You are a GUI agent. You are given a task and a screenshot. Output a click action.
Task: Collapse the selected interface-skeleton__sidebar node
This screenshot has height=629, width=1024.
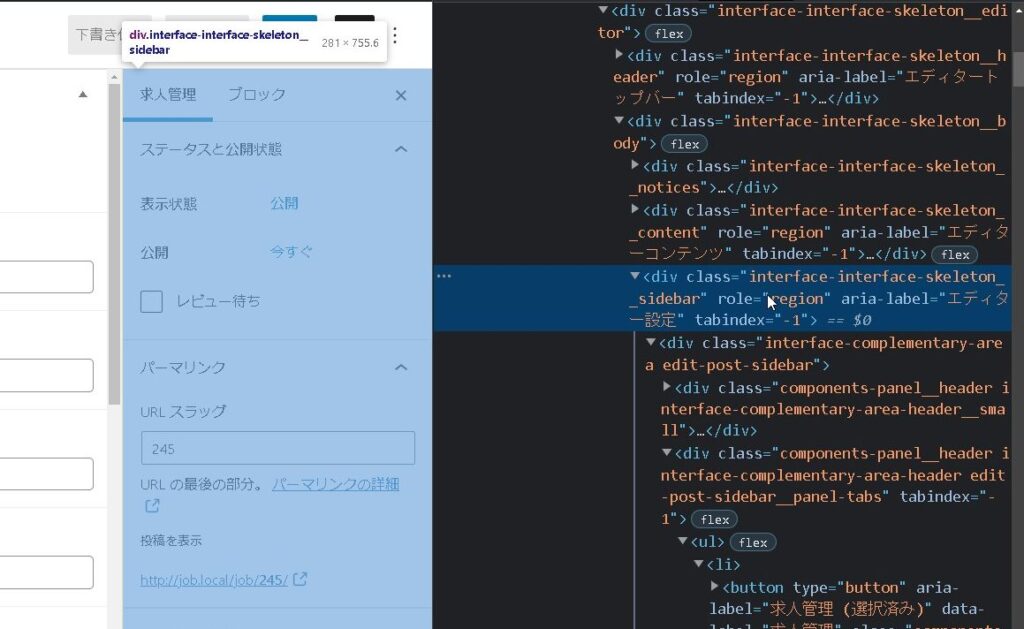click(x=635, y=276)
